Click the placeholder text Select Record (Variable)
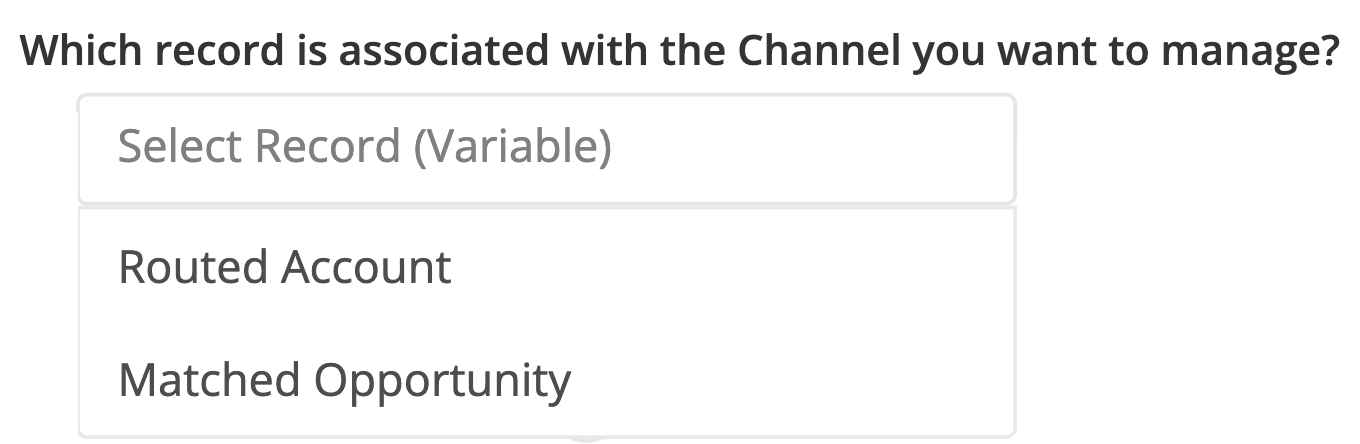Image resolution: width=1360 pixels, height=444 pixels. point(364,148)
